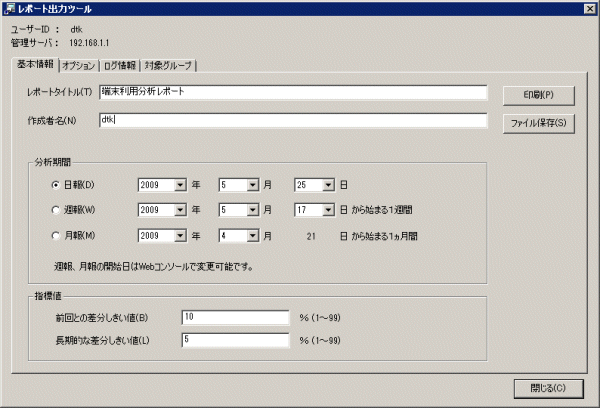This screenshot has width=600, height=408.
Task: Open the 週報 day dropdown showing 17
Action: click(328, 210)
